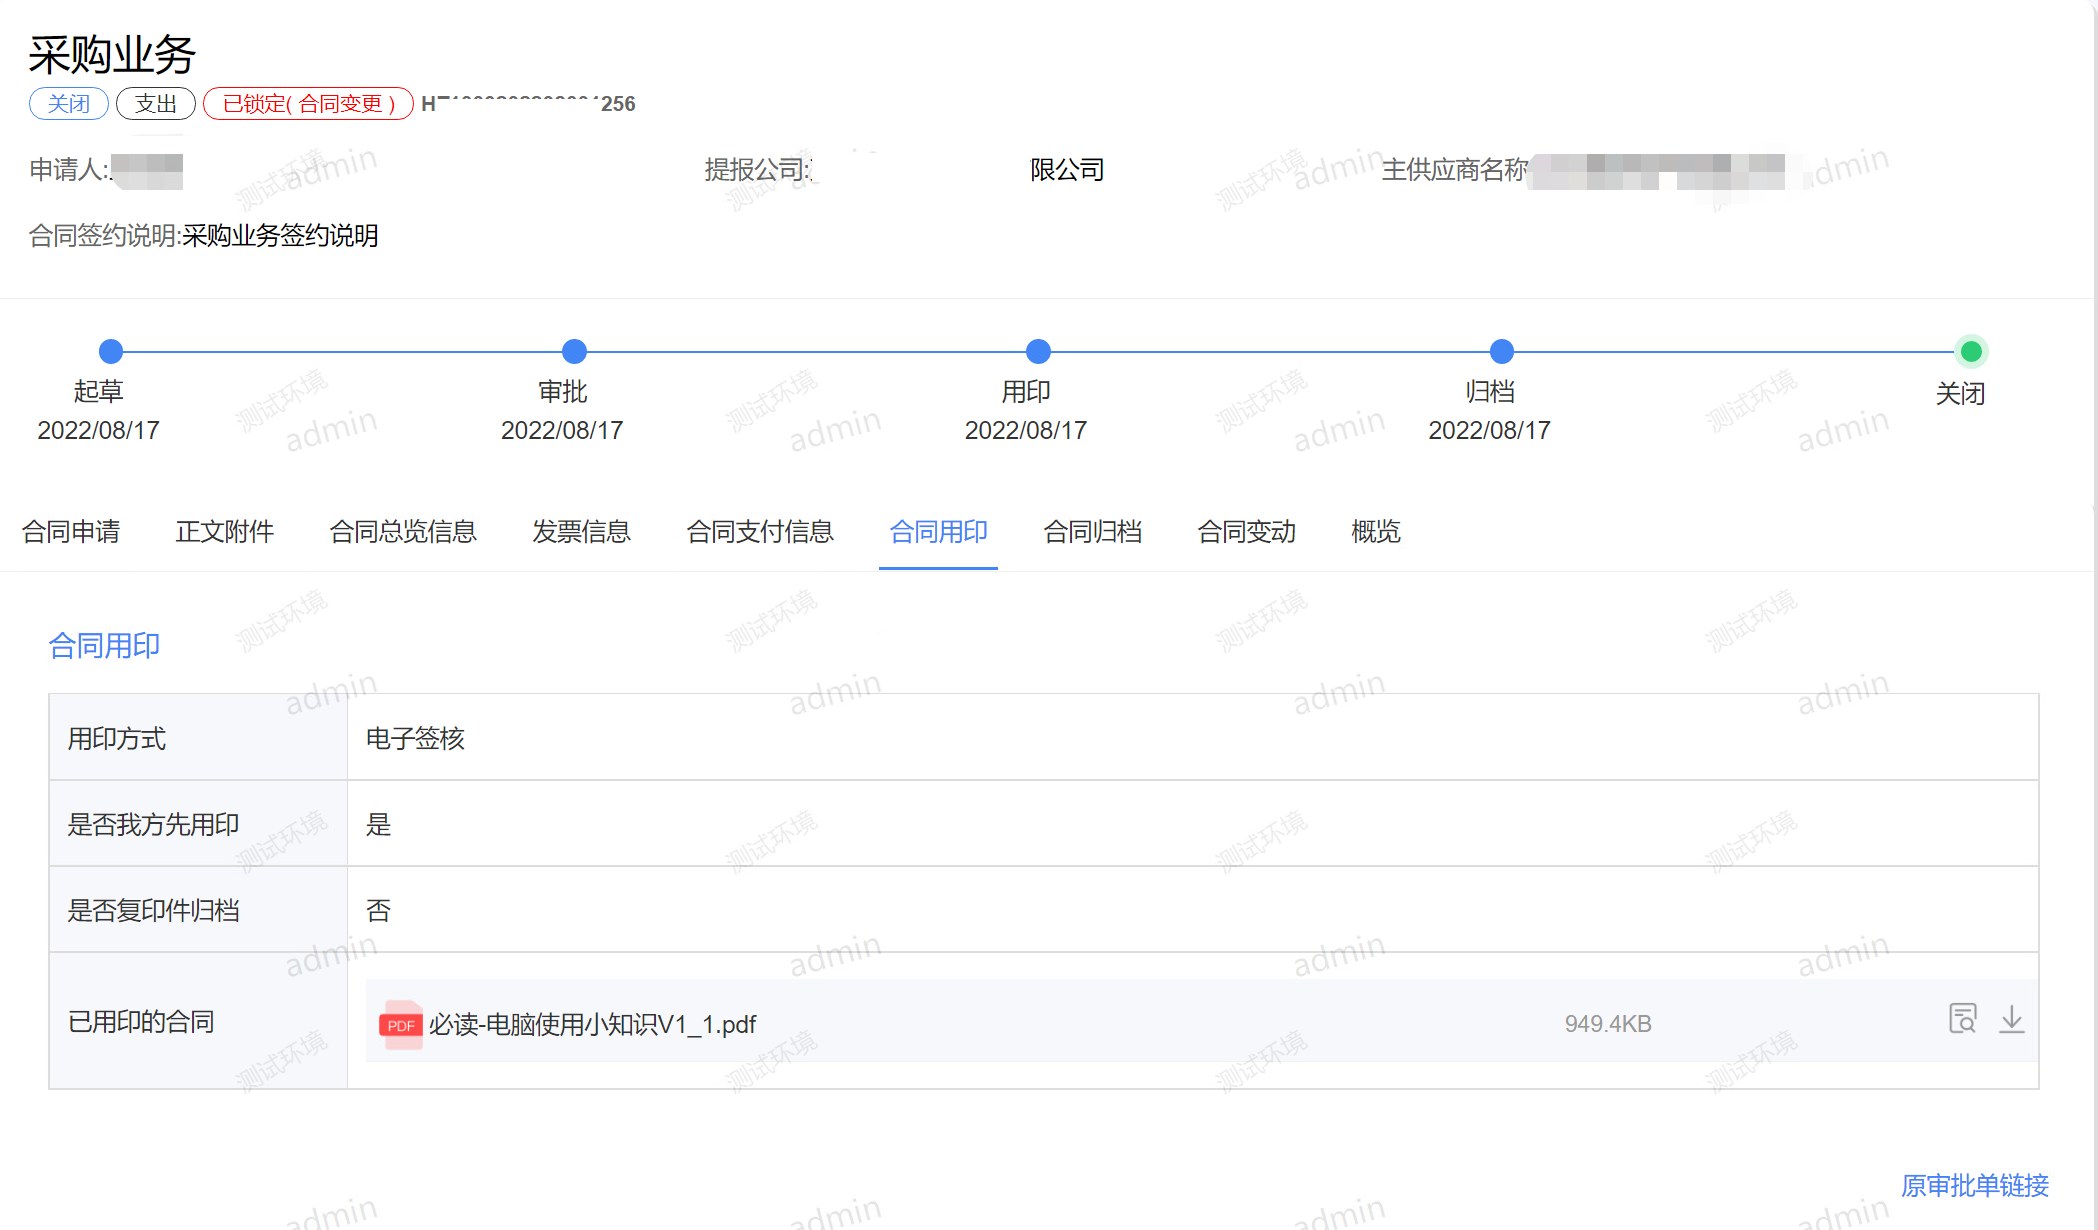Viewport: 2098px width, 1230px height.
Task: Download the signed contract PDF
Action: coord(2011,1019)
